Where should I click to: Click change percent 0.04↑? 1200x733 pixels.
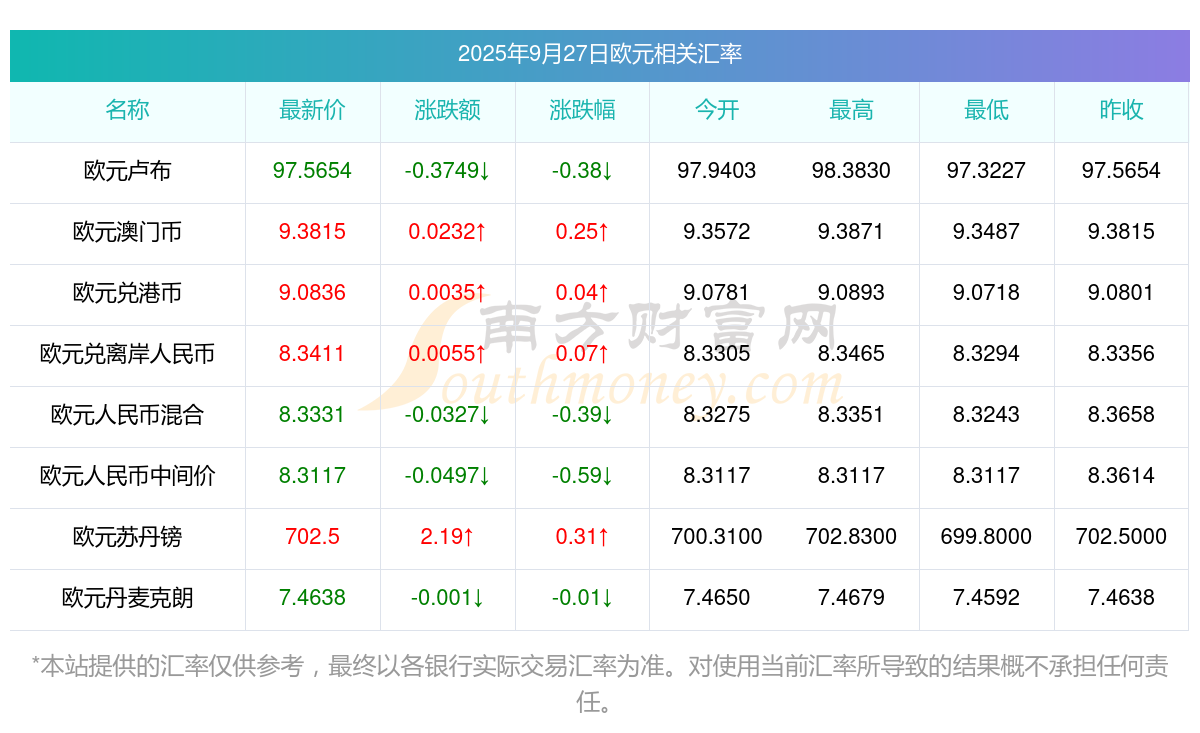pos(582,293)
